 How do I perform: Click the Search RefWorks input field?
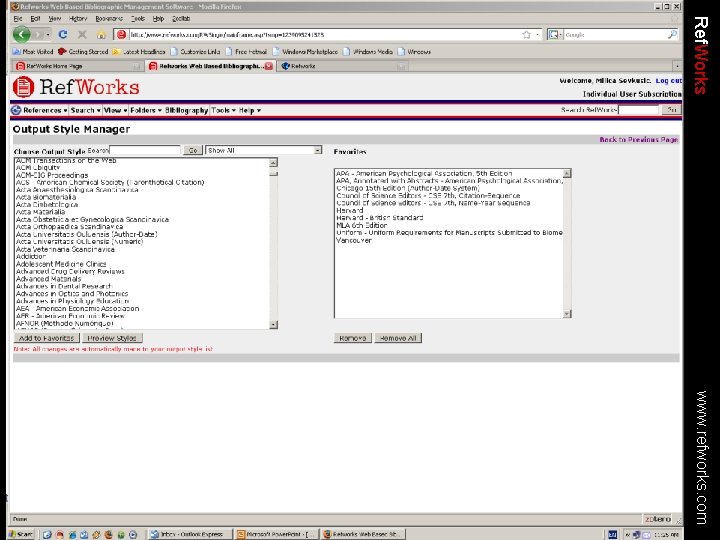click(x=639, y=110)
